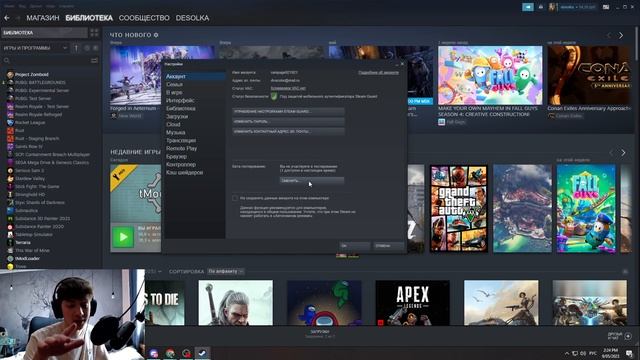640x360 pixels.
Task: Open The Witcher game tile
Action: click(236, 303)
